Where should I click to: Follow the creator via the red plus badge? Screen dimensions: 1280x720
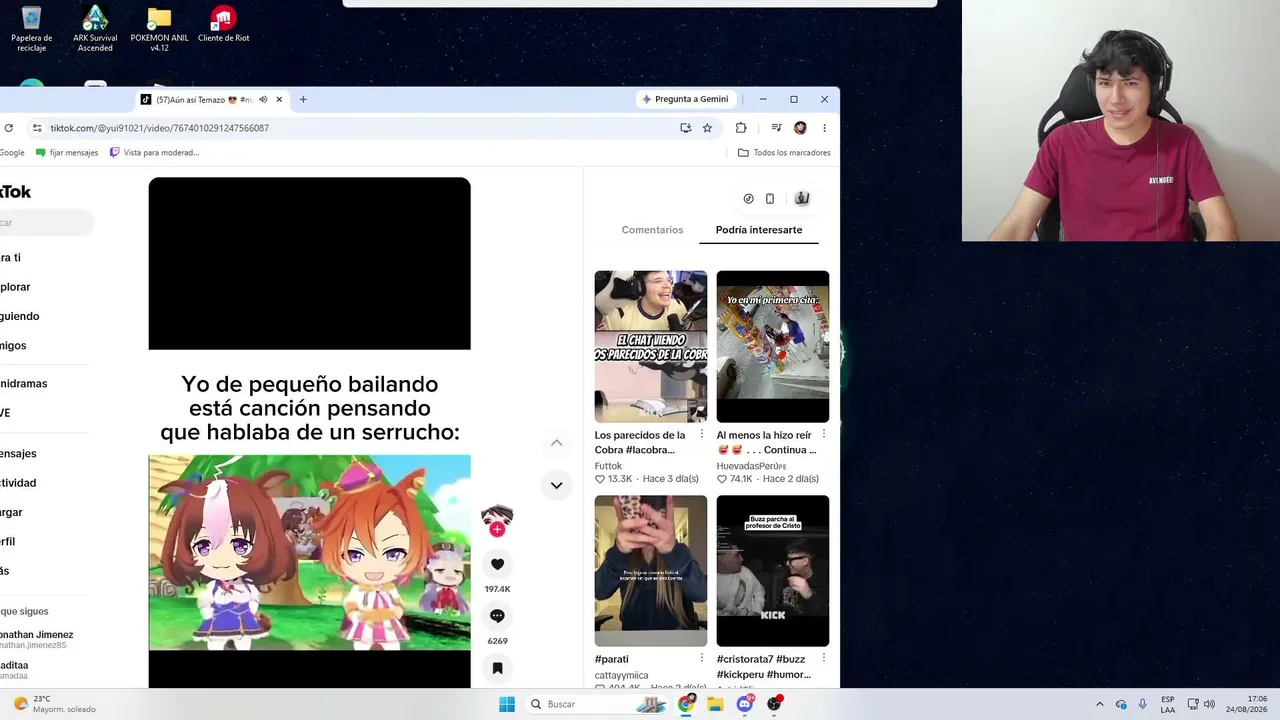tap(497, 529)
